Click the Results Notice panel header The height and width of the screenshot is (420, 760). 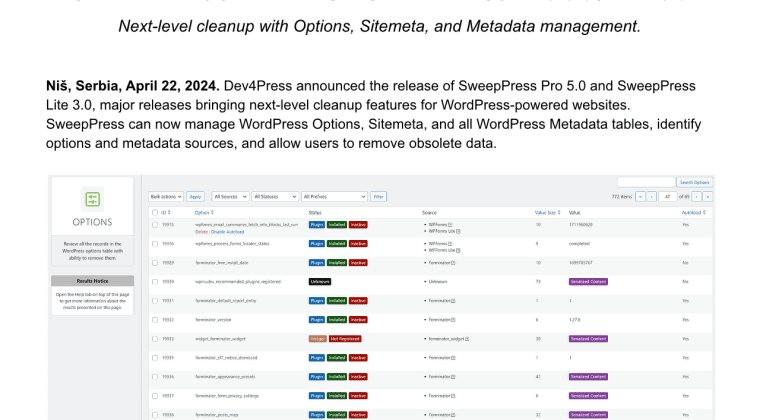93,281
